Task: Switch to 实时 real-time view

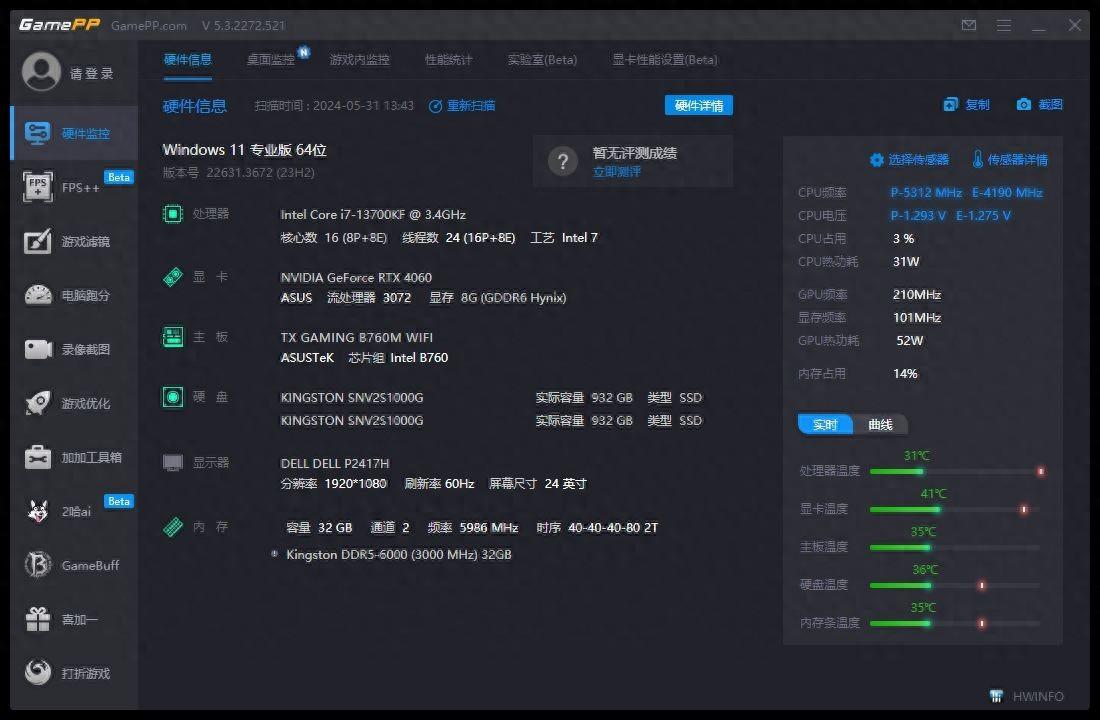Action: click(x=825, y=425)
